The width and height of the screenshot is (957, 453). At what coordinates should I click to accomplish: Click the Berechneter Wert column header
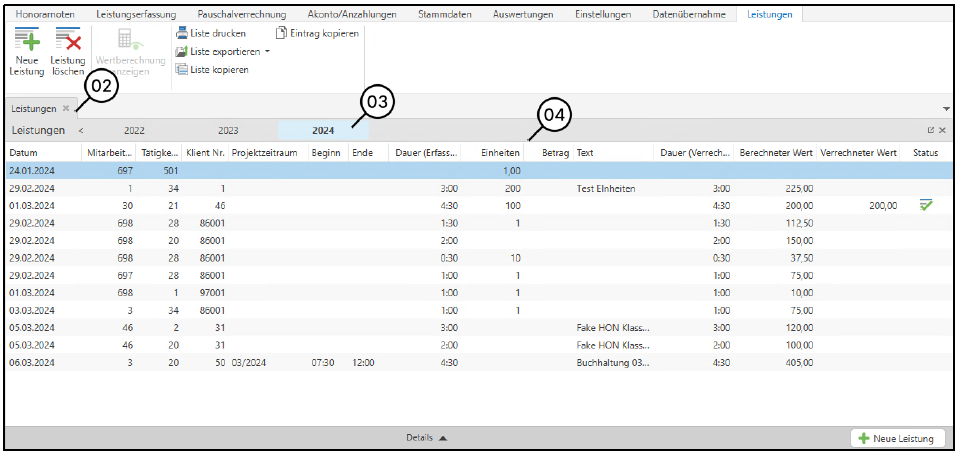point(775,153)
